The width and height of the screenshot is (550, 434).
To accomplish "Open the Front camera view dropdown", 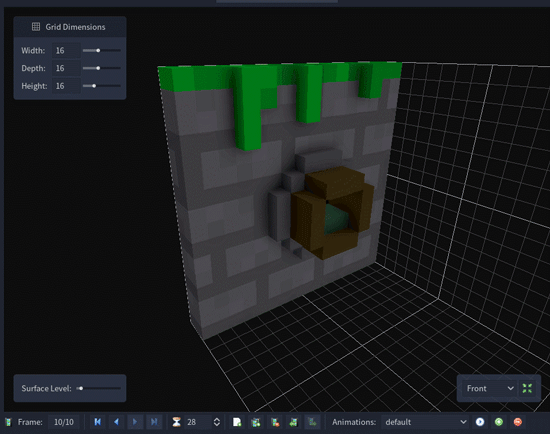I will click(x=489, y=388).
